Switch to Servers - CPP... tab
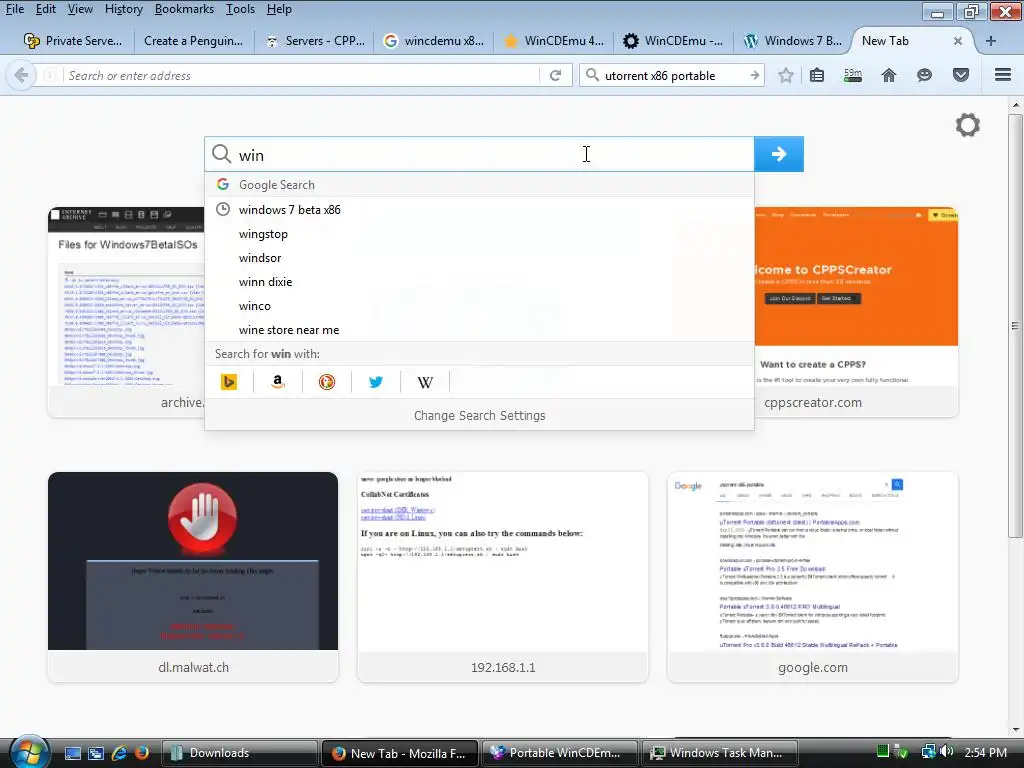 pos(315,40)
